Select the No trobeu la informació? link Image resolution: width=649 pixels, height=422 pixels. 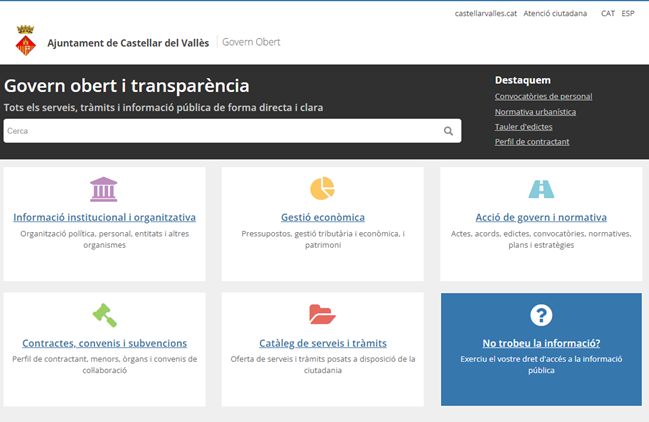coord(541,343)
